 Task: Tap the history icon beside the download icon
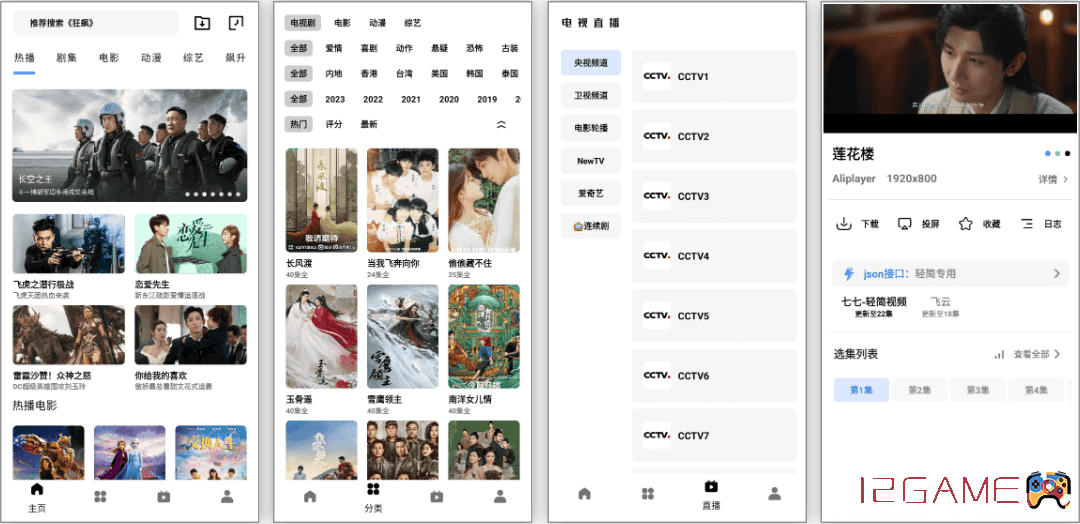(x=236, y=23)
